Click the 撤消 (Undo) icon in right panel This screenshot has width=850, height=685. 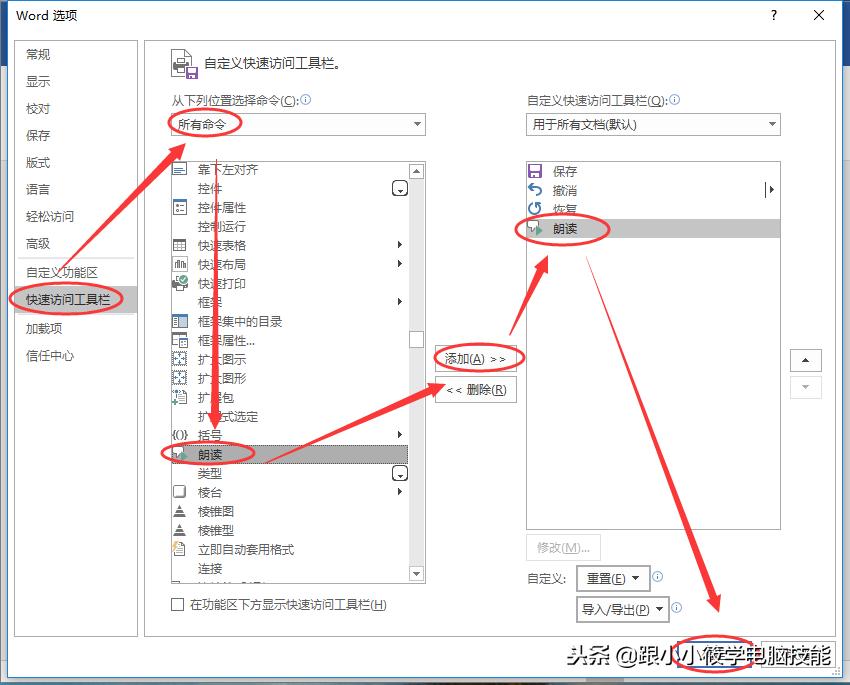[536, 189]
